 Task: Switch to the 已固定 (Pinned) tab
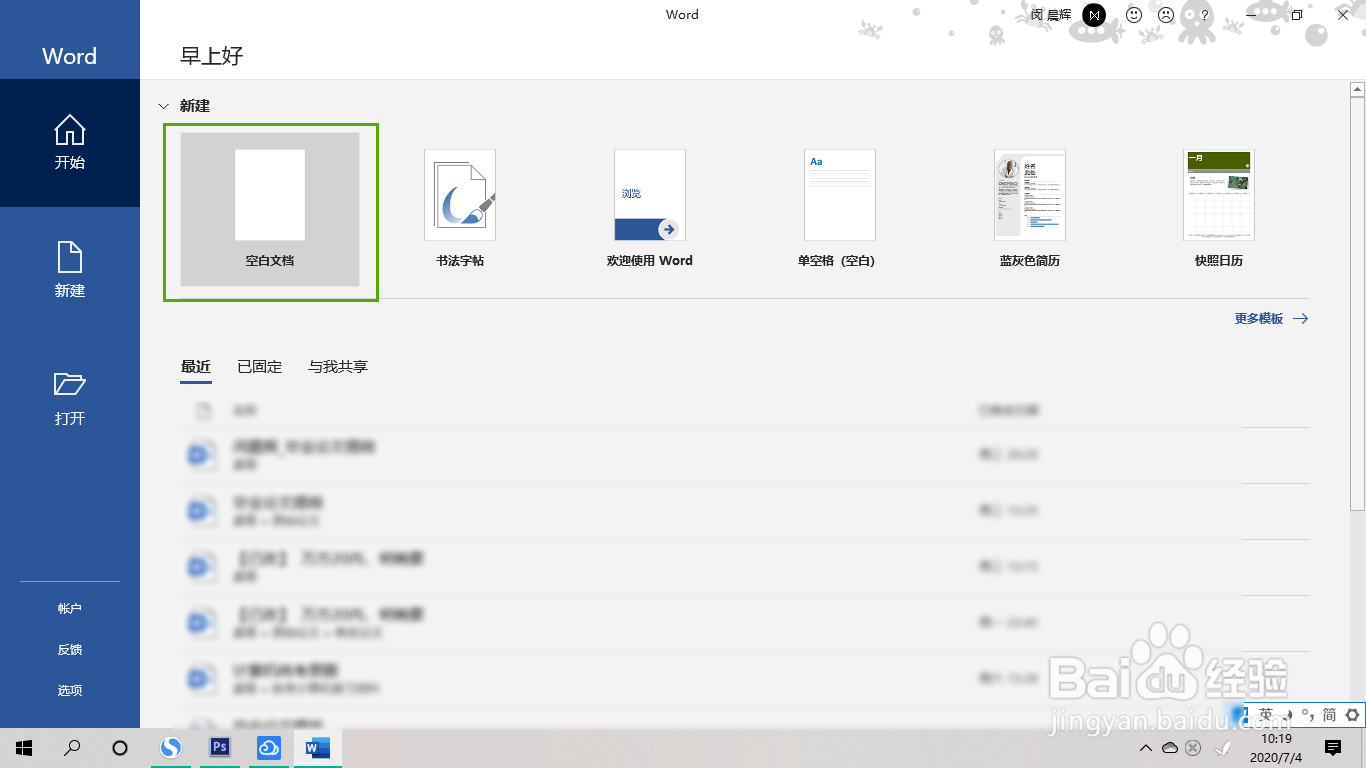click(260, 367)
